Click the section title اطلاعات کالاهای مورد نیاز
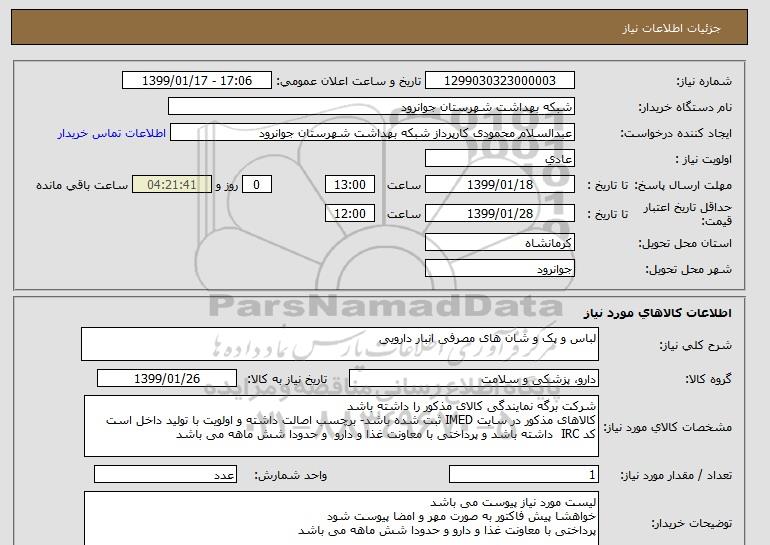The width and height of the screenshot is (770, 545). (657, 313)
